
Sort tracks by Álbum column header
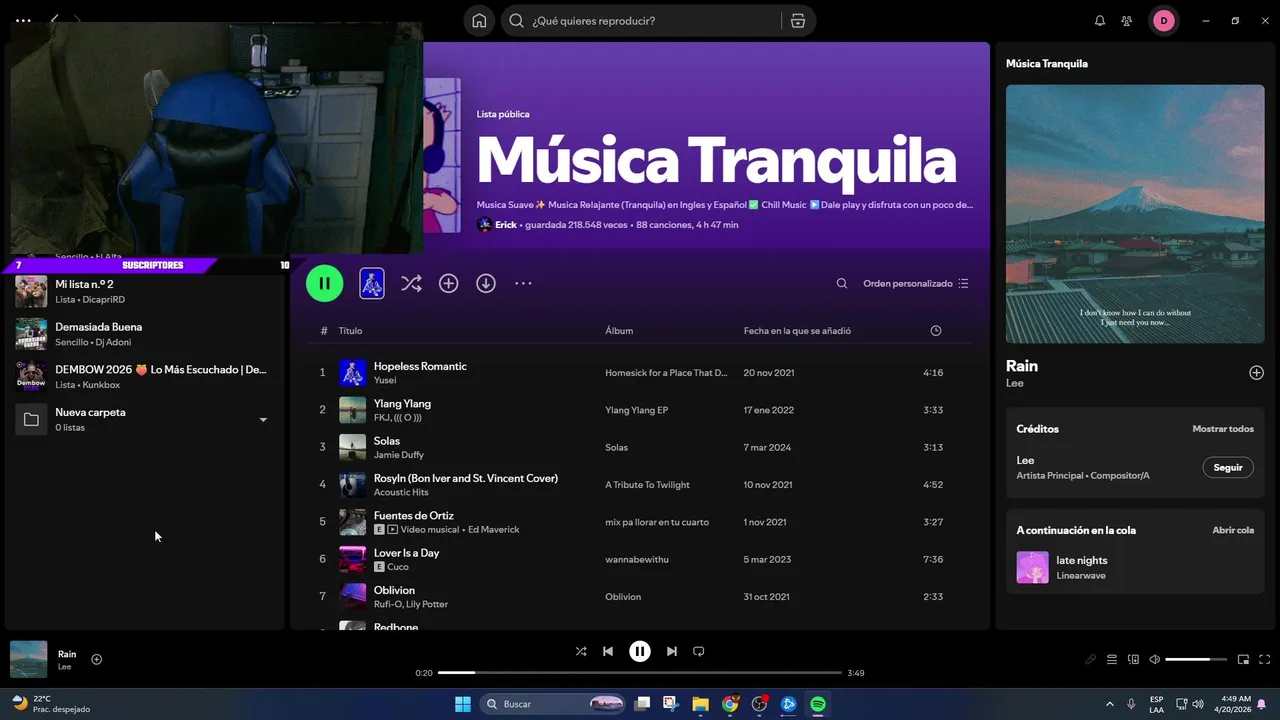coord(619,331)
